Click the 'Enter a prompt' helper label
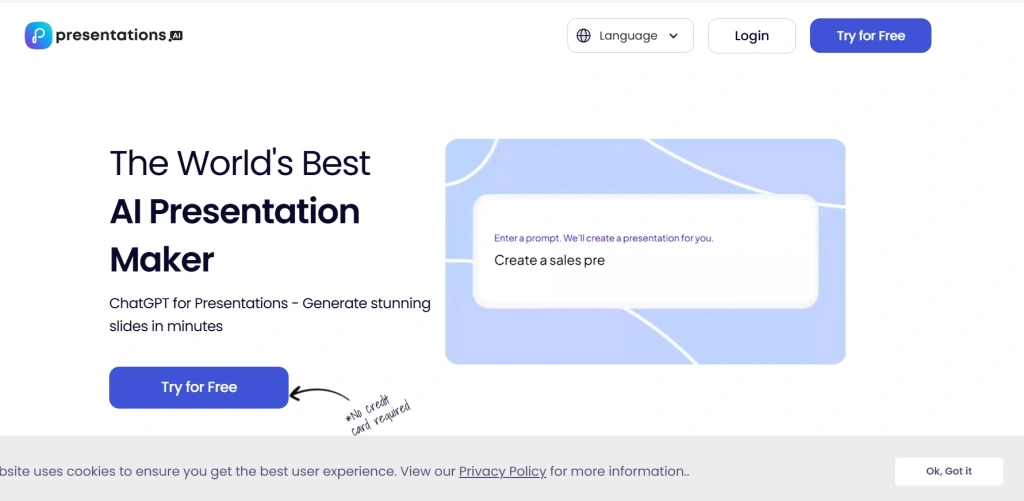Screen dimensions: 1024x501 pyautogui.click(x=603, y=239)
